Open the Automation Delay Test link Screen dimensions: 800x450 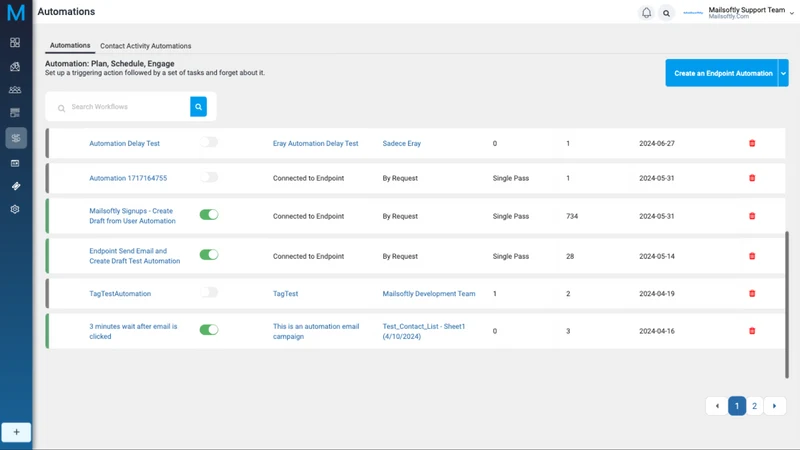coord(124,143)
